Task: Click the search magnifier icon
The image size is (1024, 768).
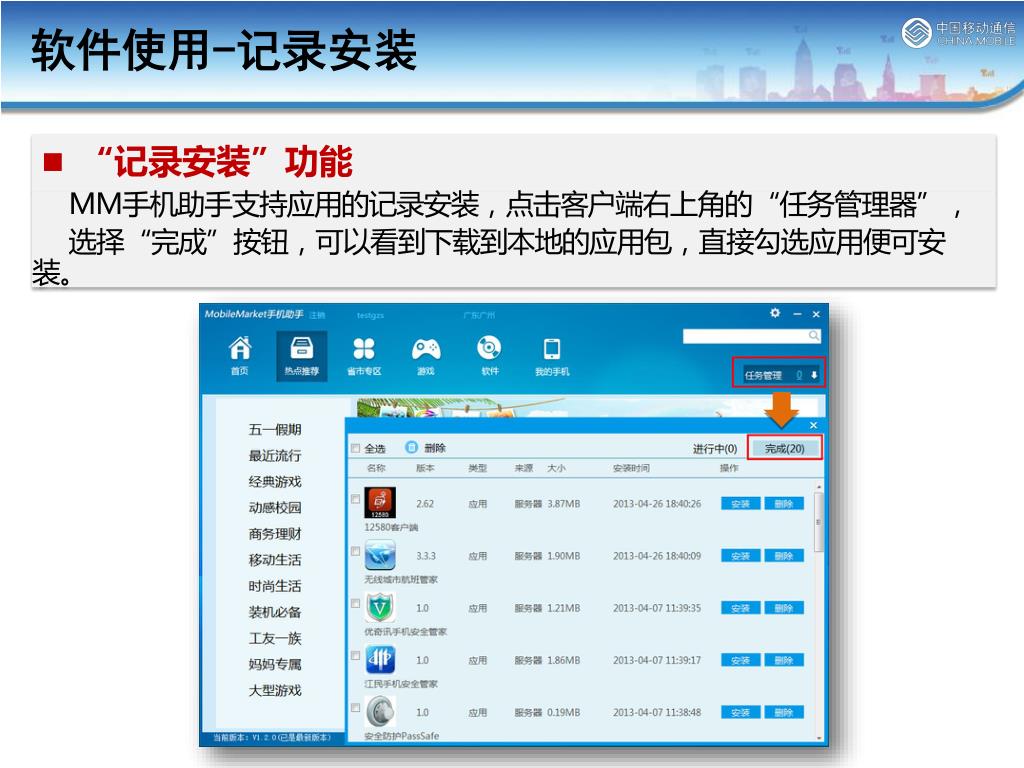Action: [x=814, y=336]
